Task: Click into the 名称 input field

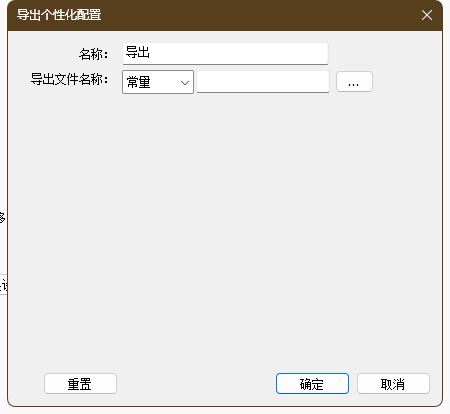Action: tap(225, 53)
